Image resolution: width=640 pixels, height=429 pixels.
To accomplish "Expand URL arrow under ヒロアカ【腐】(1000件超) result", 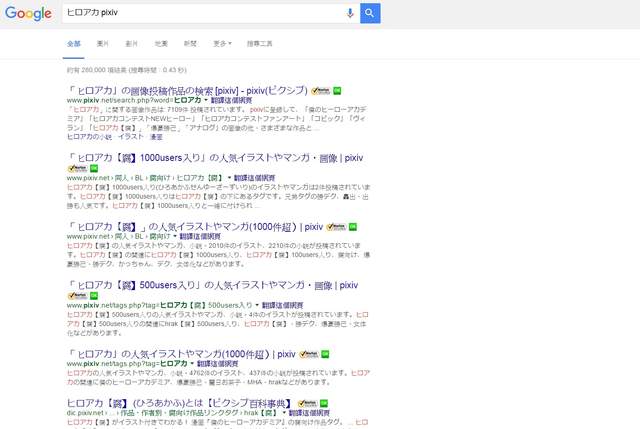I will (175, 237).
